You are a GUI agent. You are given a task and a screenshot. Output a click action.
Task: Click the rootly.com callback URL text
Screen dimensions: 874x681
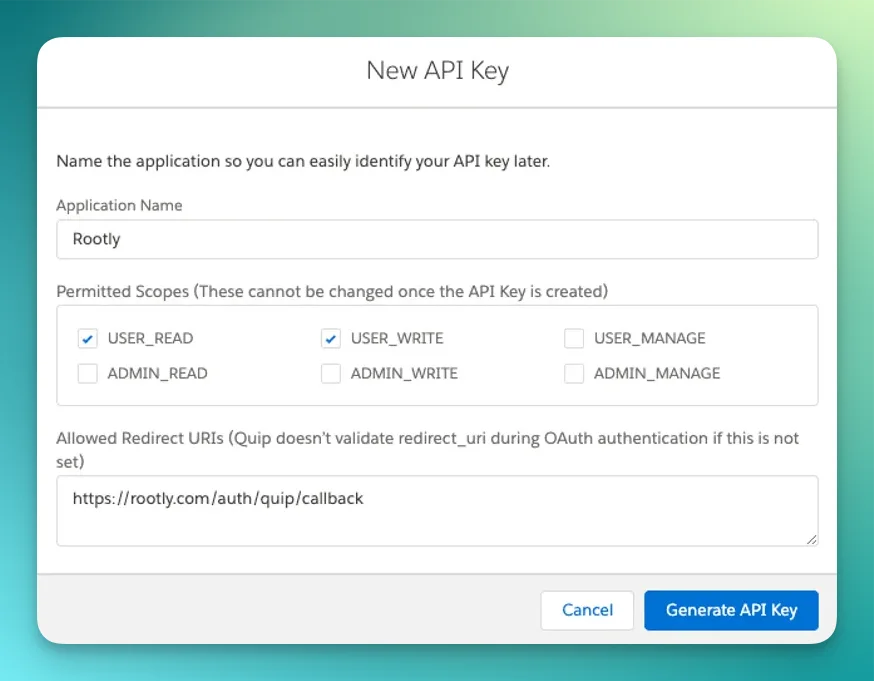(218, 498)
